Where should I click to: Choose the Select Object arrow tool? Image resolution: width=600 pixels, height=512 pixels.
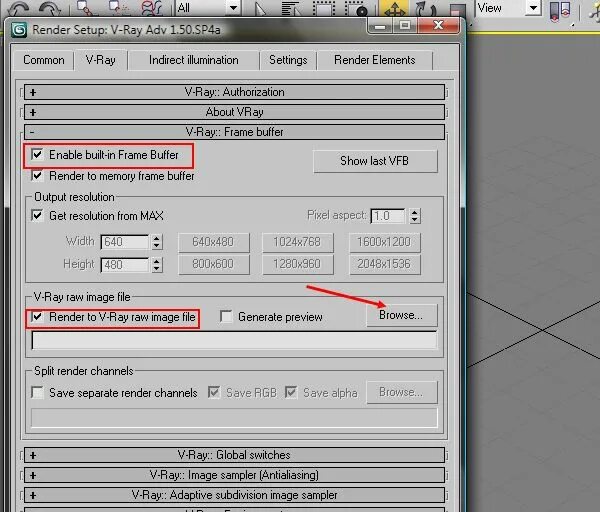tap(260, 8)
